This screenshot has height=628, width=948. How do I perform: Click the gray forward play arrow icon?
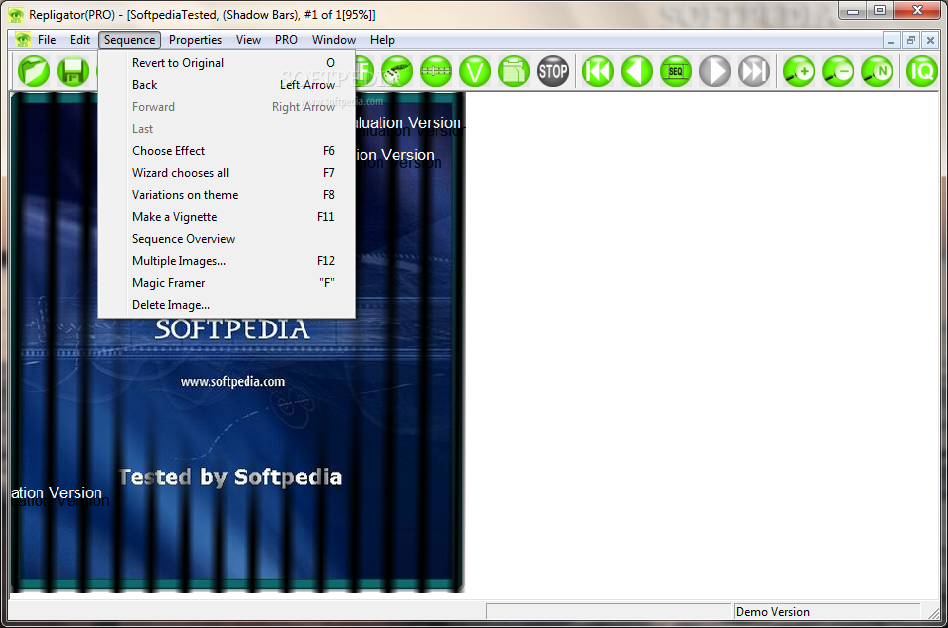pyautogui.click(x=715, y=71)
